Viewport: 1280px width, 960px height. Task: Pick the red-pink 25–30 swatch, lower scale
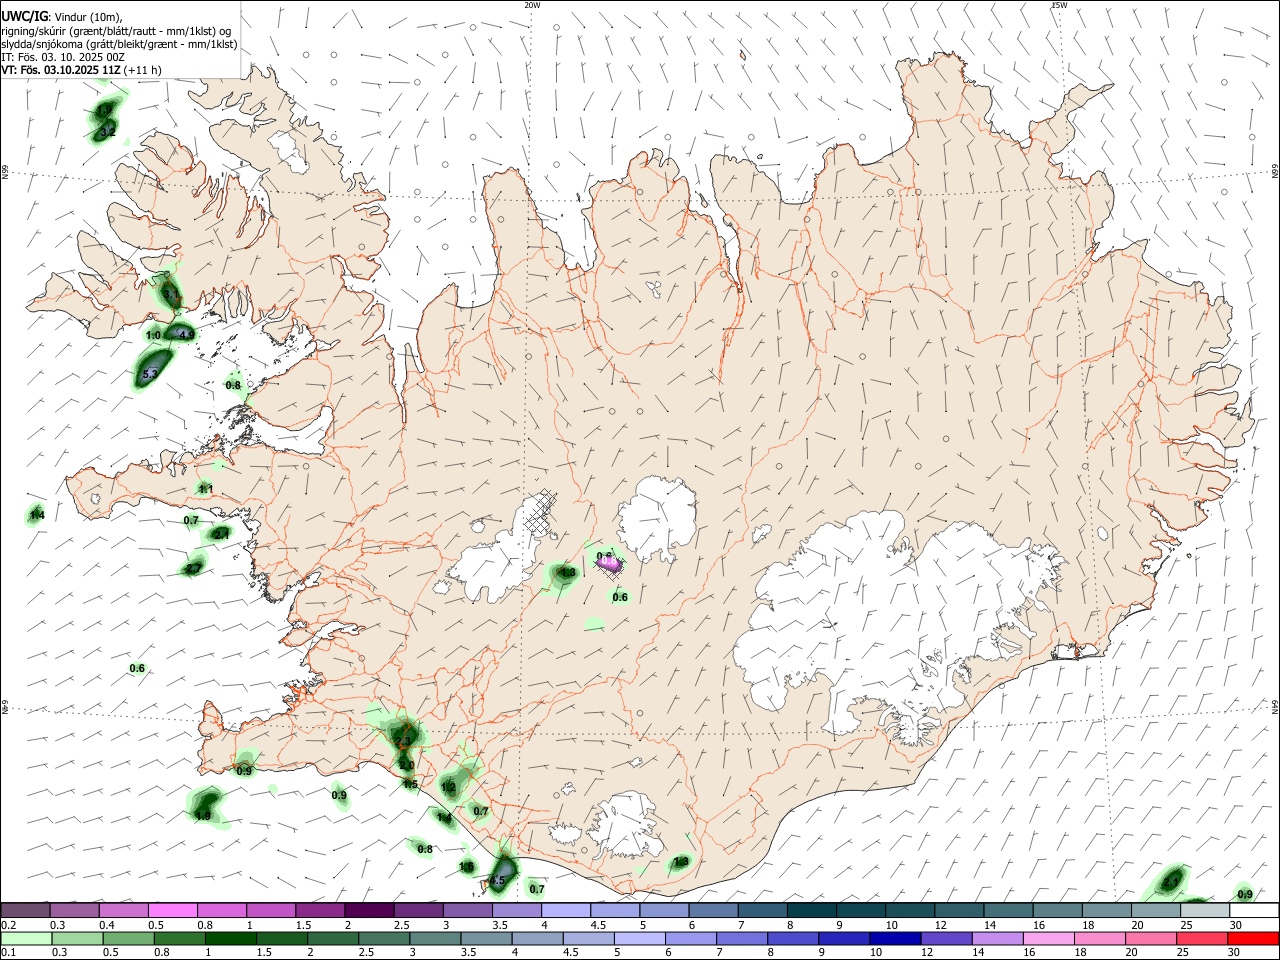[x=1202, y=939]
